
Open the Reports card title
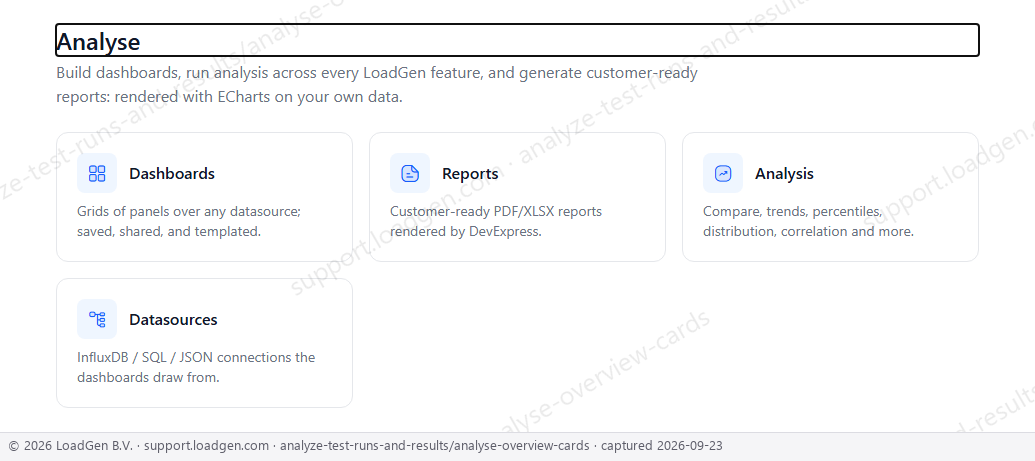[470, 174]
